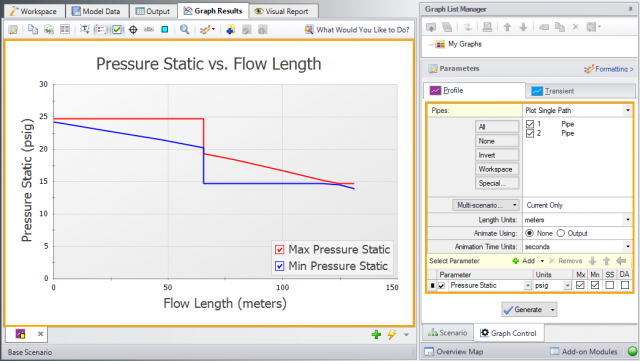Screen dimensions: 640x361
Task: Click the All pipes button
Action: [497, 127]
